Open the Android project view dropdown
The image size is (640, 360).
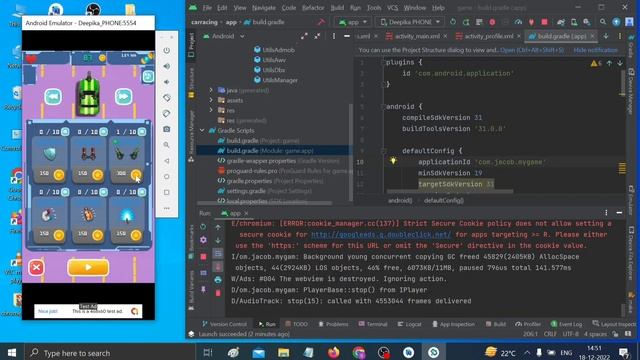[x=224, y=36]
